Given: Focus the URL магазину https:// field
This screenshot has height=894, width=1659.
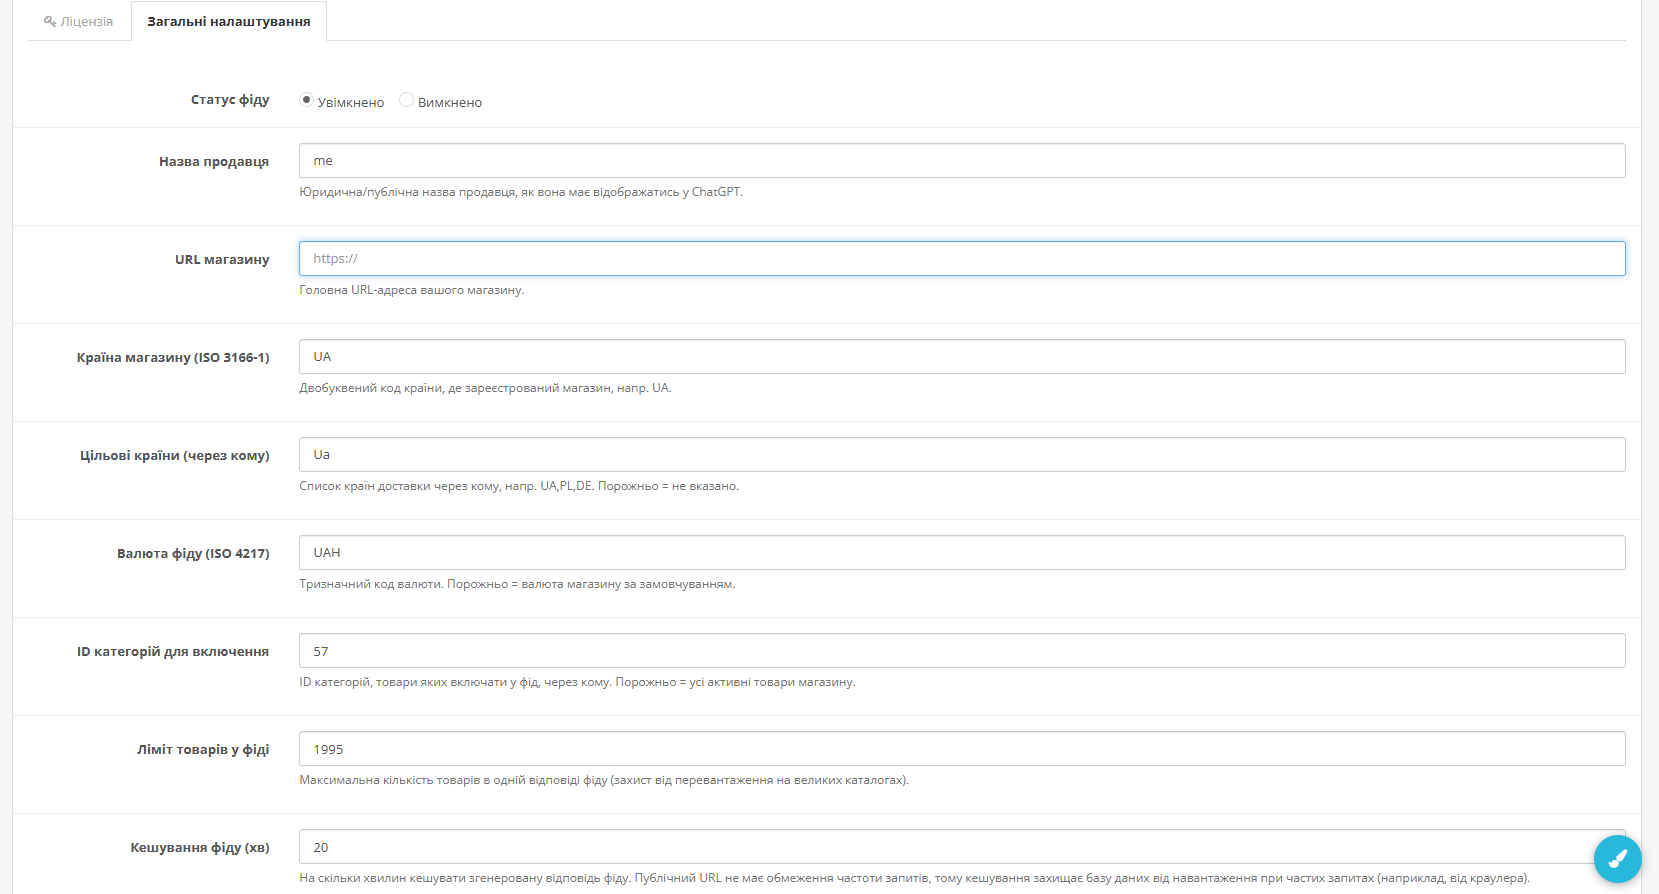Looking at the screenshot, I should point(962,259).
